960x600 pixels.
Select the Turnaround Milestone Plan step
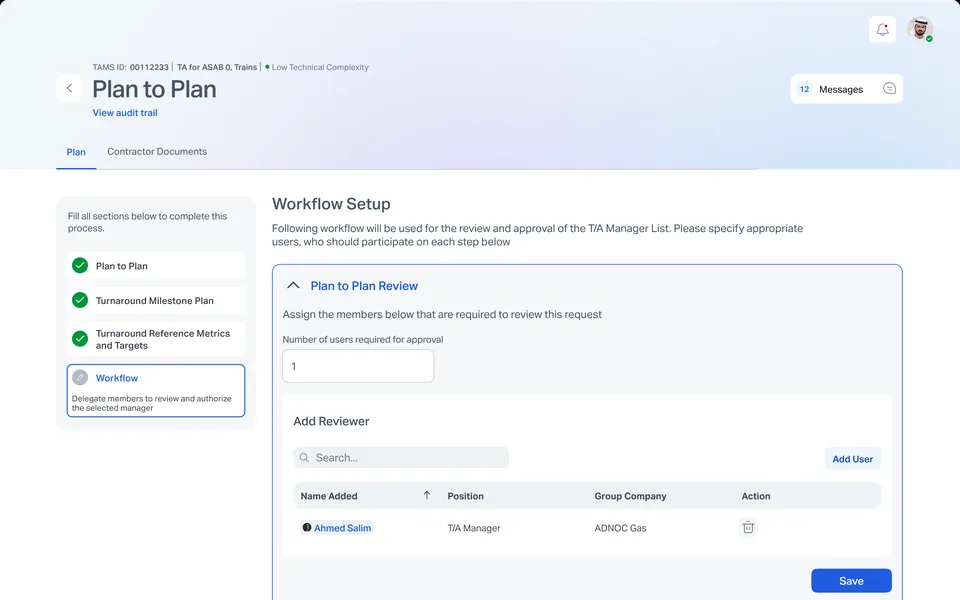click(x=156, y=301)
